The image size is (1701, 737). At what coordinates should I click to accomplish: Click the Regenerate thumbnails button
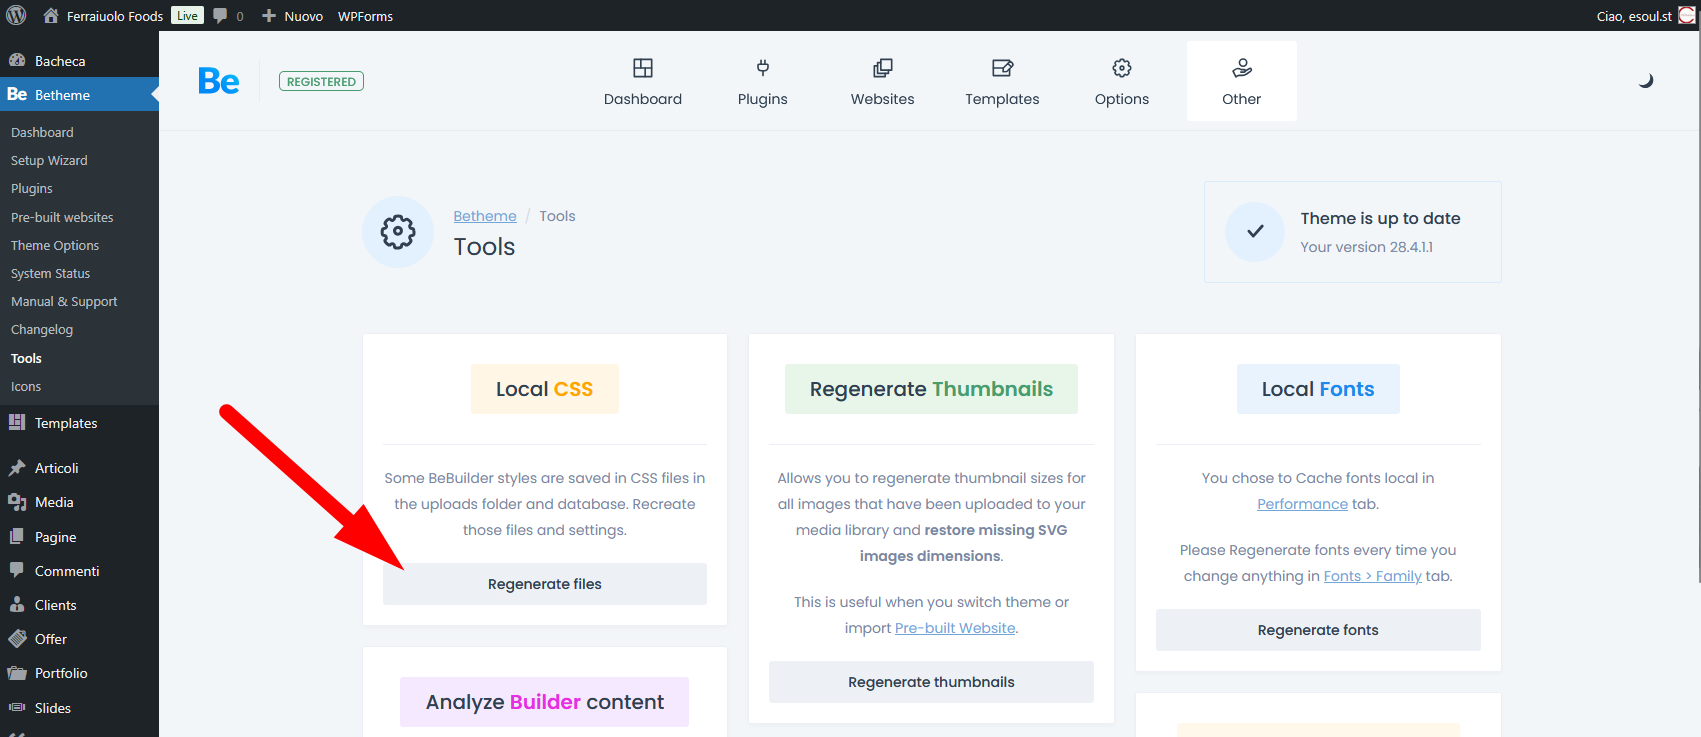pyautogui.click(x=931, y=682)
